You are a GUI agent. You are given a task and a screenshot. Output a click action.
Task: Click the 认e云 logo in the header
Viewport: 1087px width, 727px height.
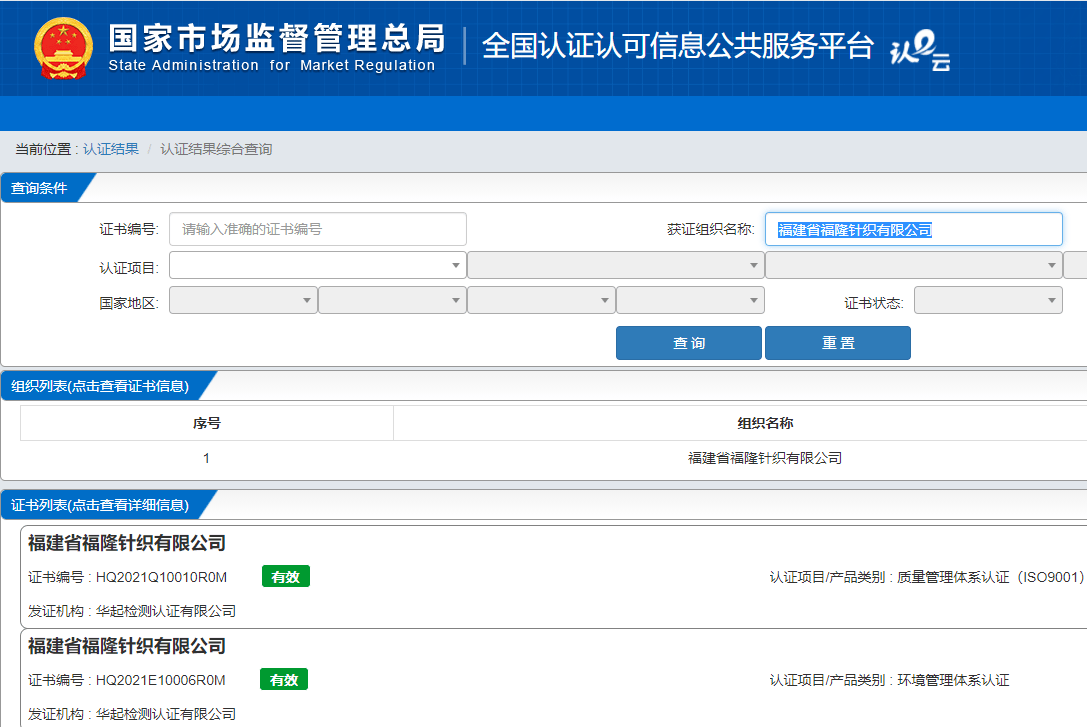pos(920,51)
